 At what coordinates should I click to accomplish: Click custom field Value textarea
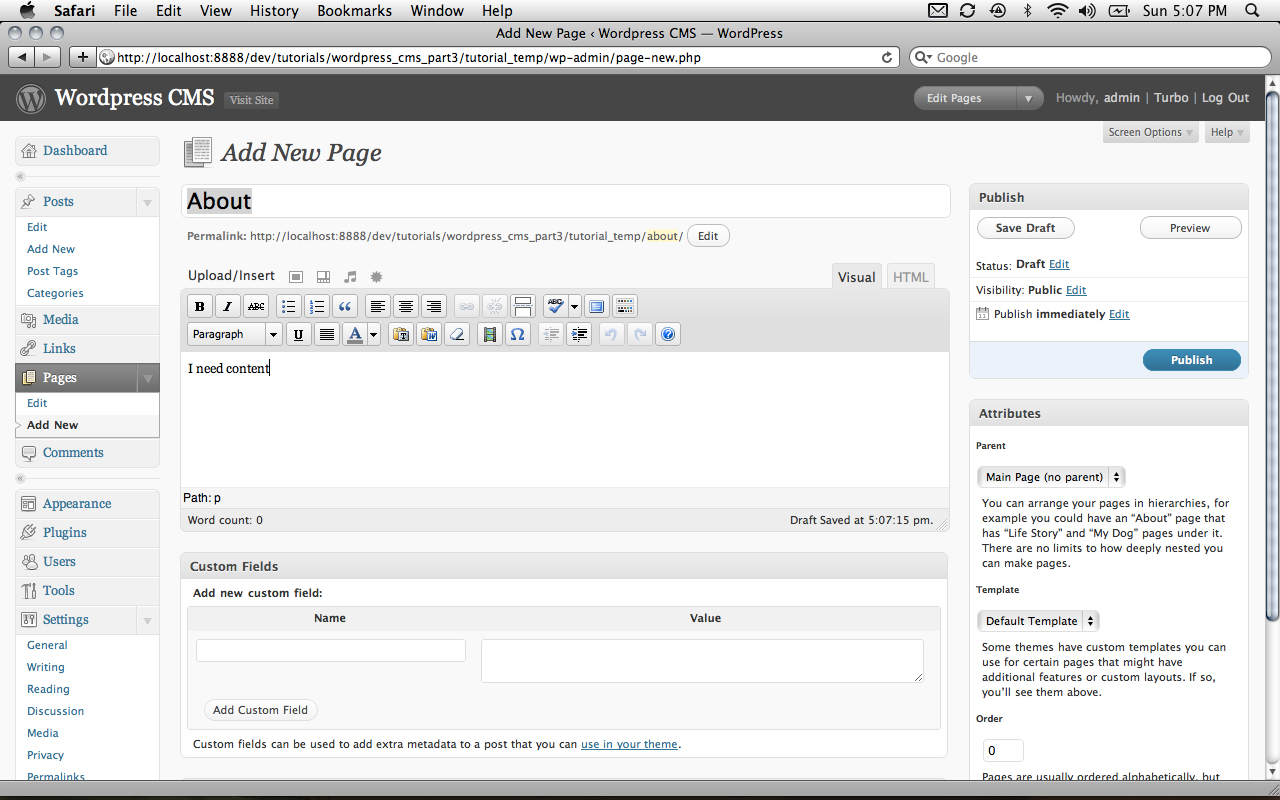click(702, 661)
